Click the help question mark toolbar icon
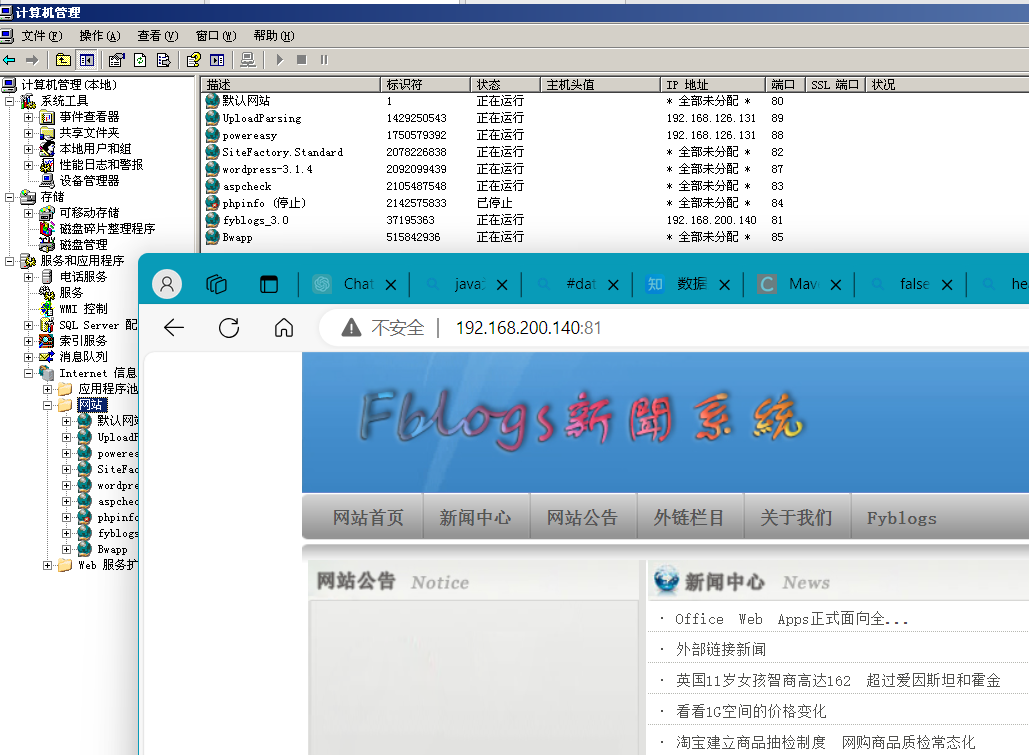 pos(192,60)
